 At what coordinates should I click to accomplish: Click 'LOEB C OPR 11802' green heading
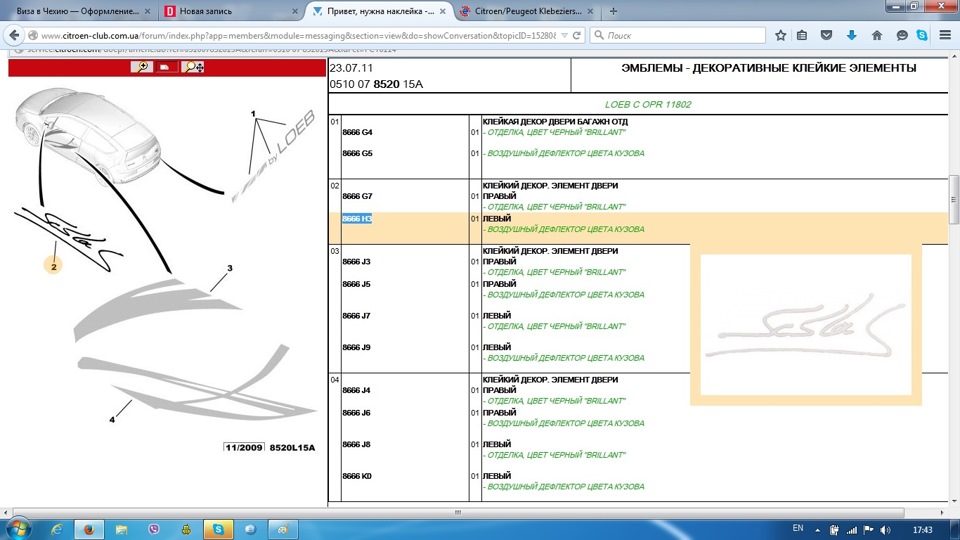[648, 104]
